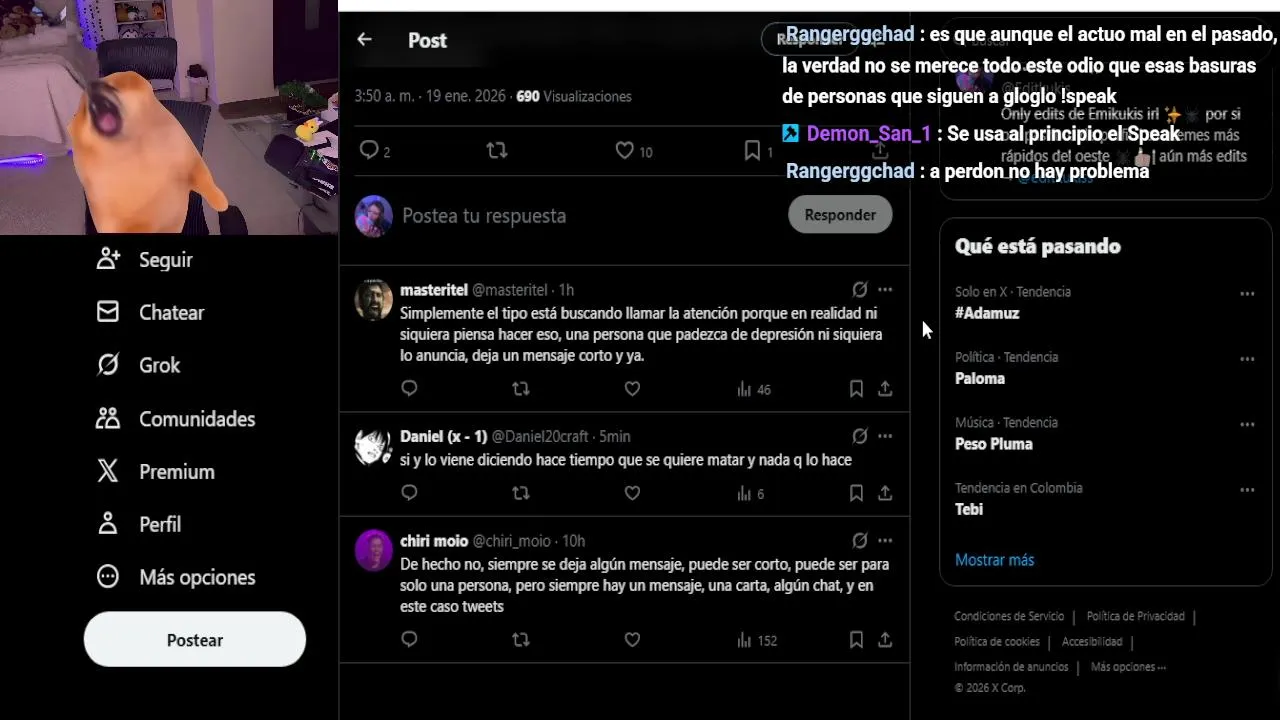Viewport: 1280px width, 720px height.
Task: Click Mostrar más under trends
Action: pos(994,560)
